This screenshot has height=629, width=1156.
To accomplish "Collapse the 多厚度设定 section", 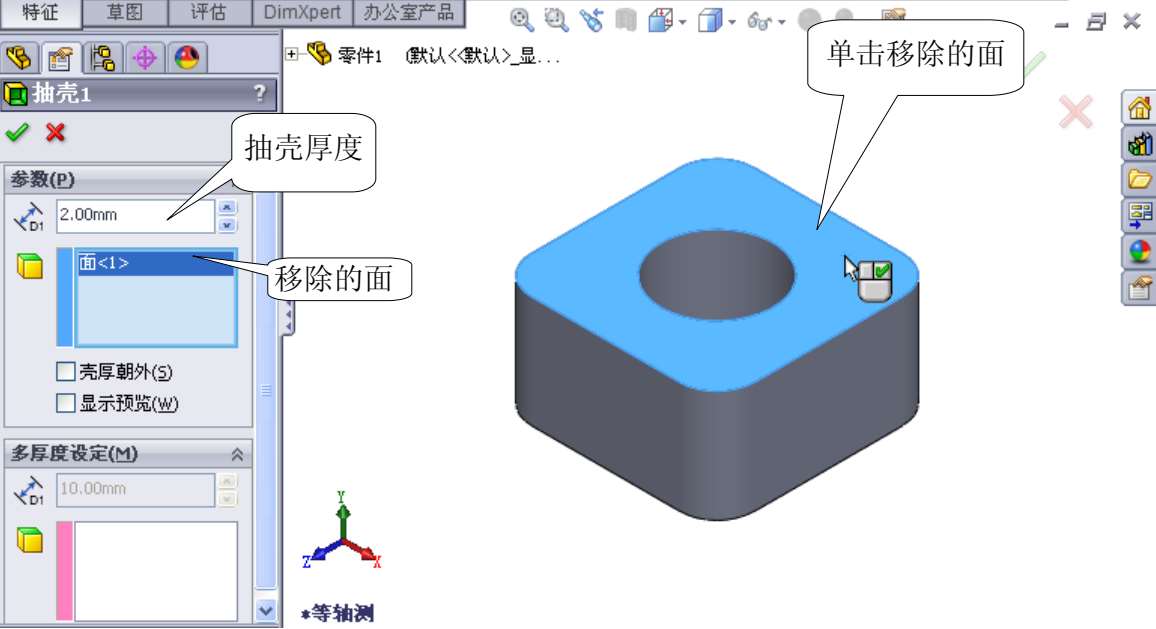I will click(237, 454).
